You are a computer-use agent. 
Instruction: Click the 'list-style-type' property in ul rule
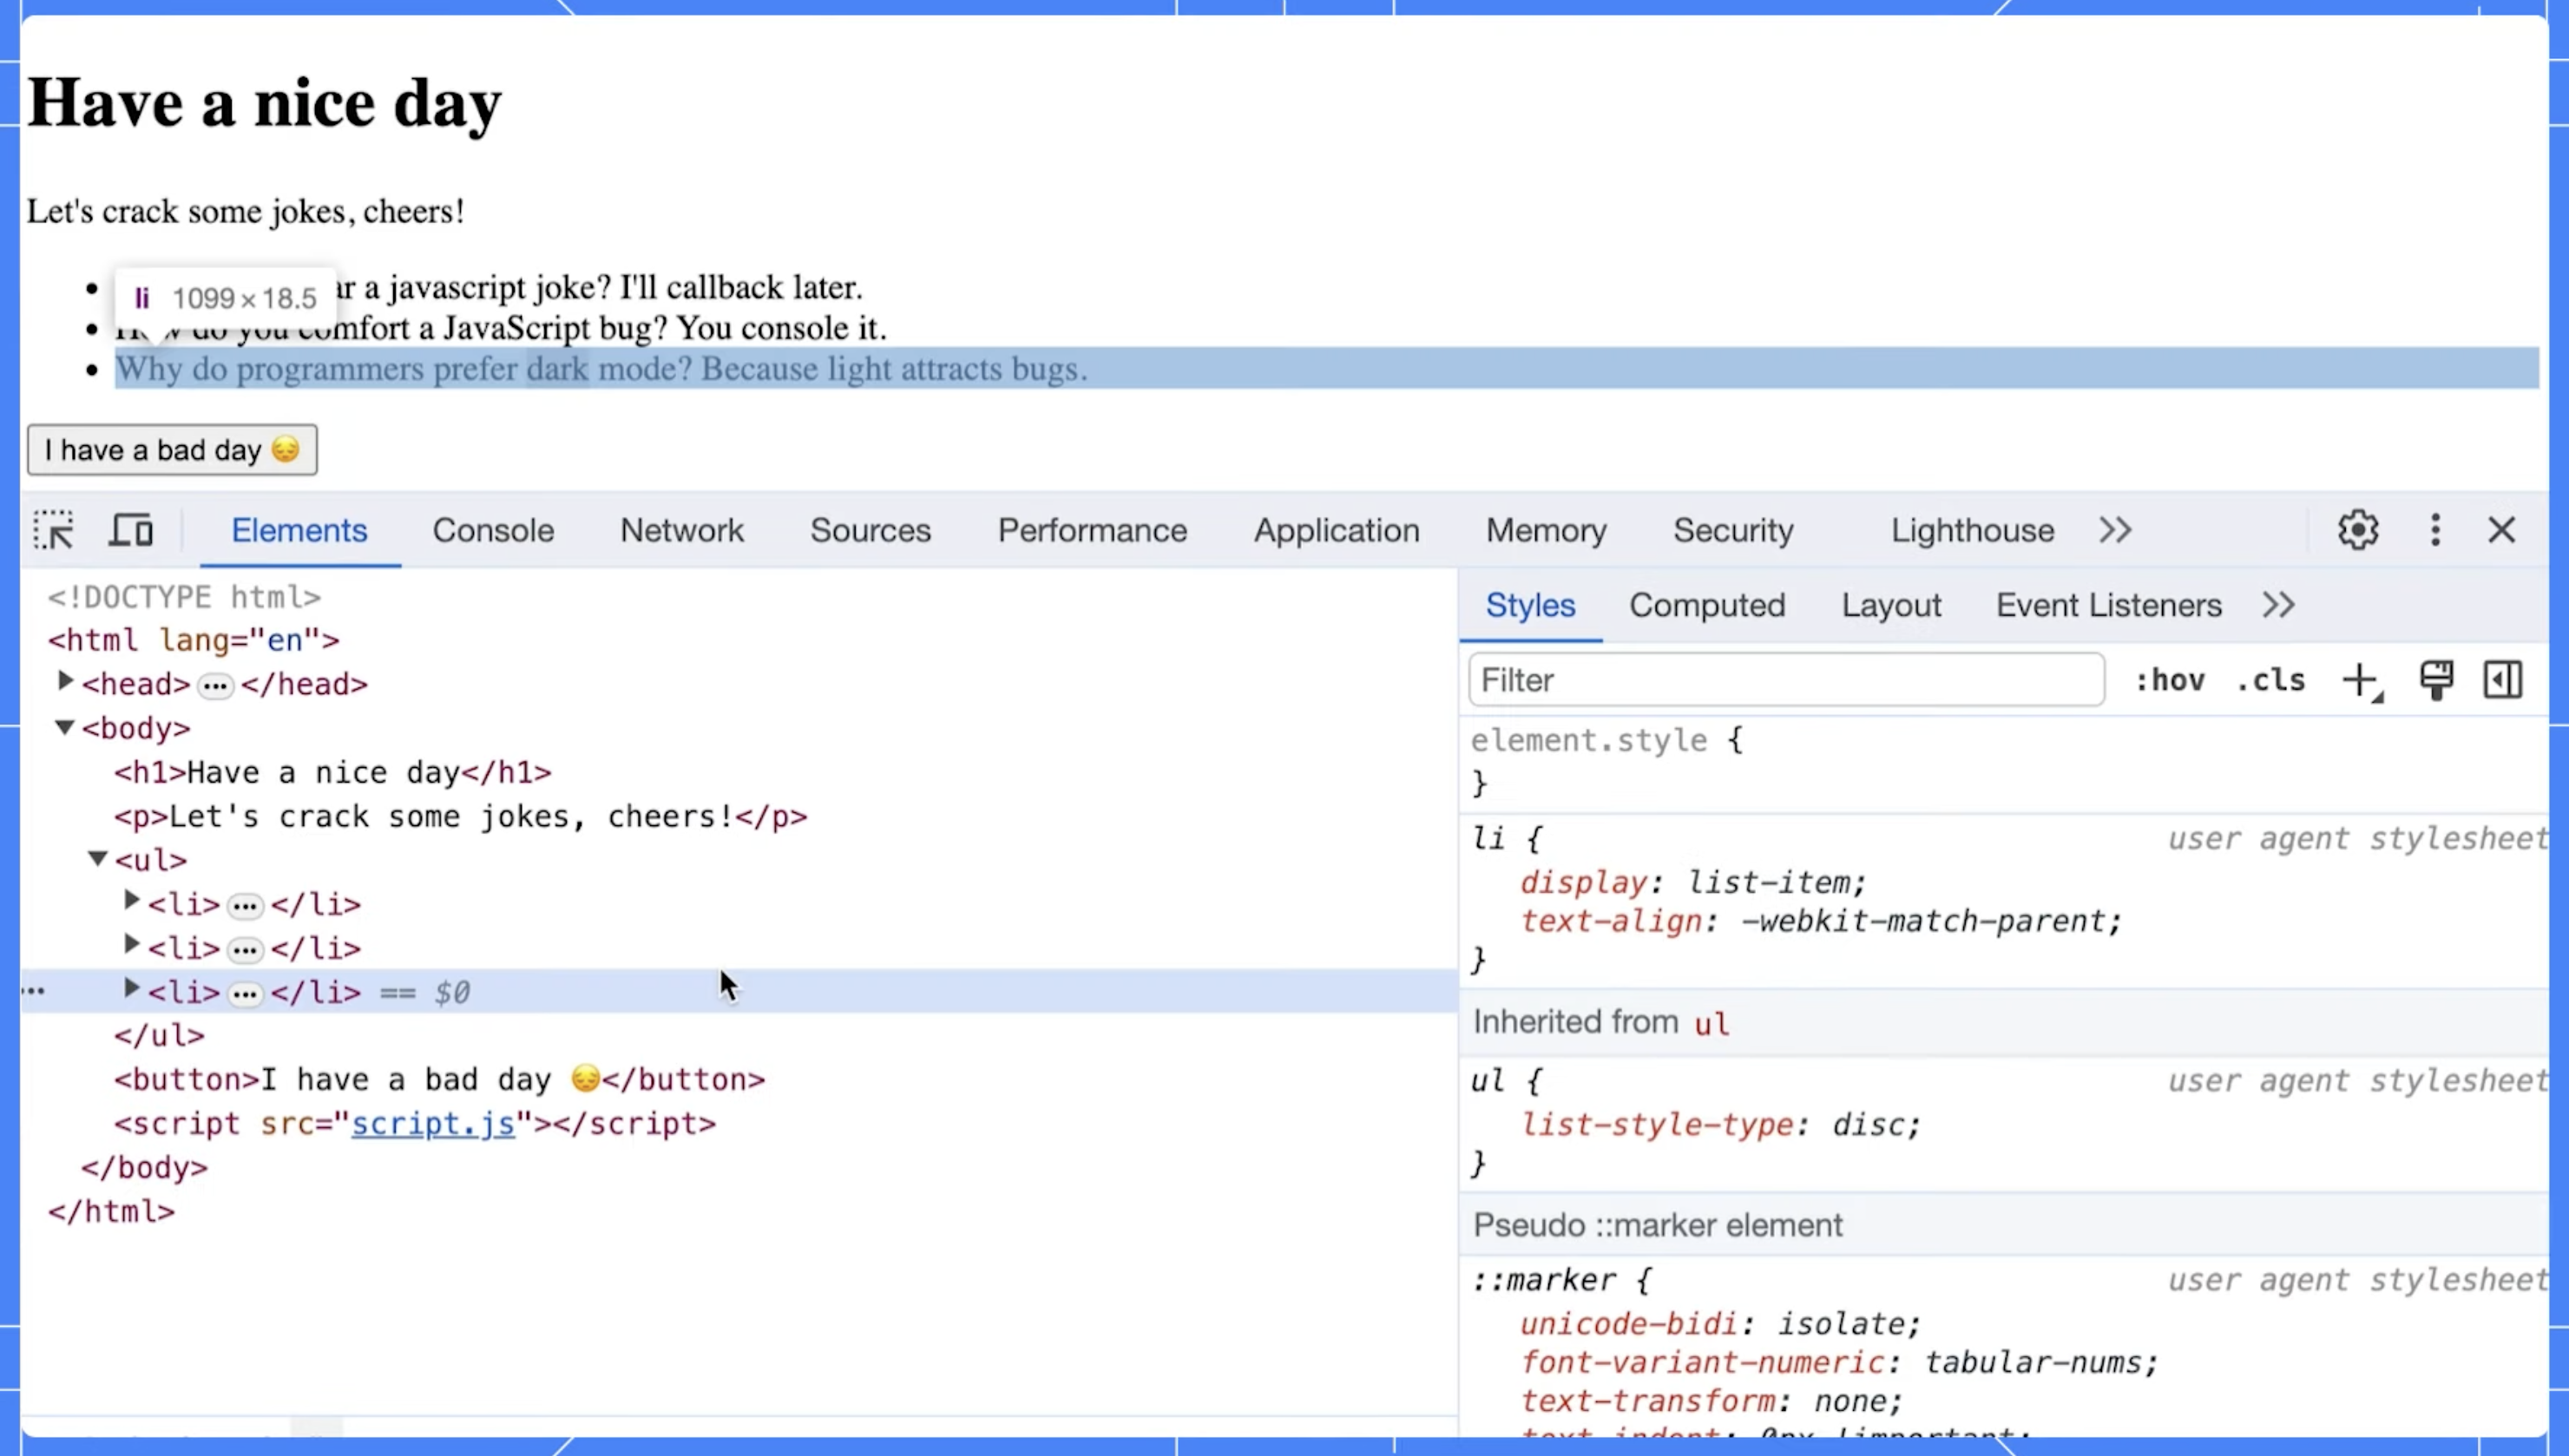click(x=1657, y=1125)
